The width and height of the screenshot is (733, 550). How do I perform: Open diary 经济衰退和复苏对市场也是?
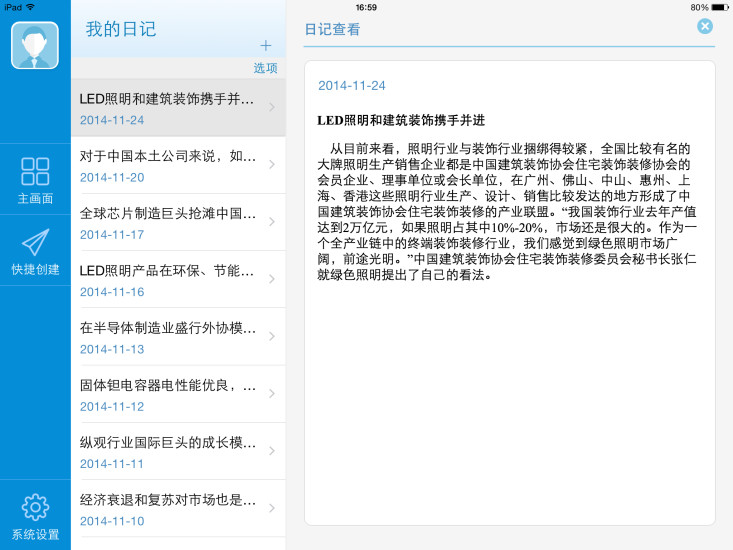coord(168,508)
